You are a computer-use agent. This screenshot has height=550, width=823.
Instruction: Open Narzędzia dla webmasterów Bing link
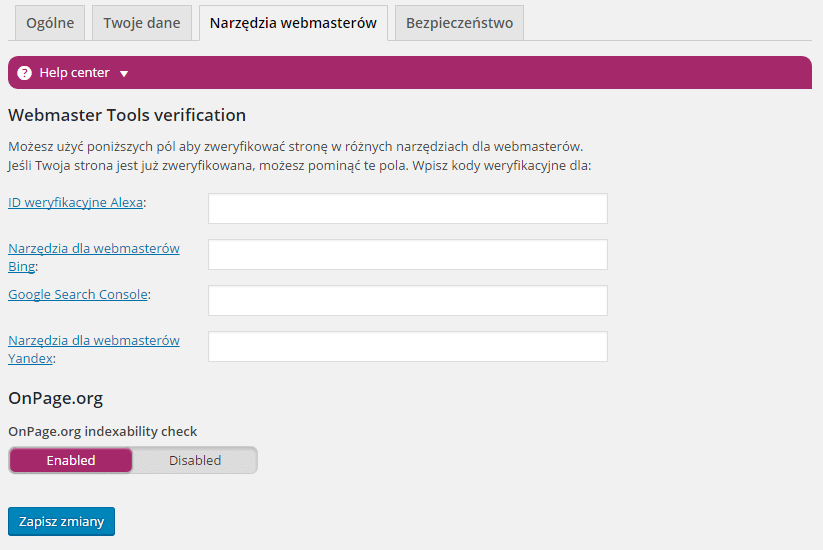(94, 257)
